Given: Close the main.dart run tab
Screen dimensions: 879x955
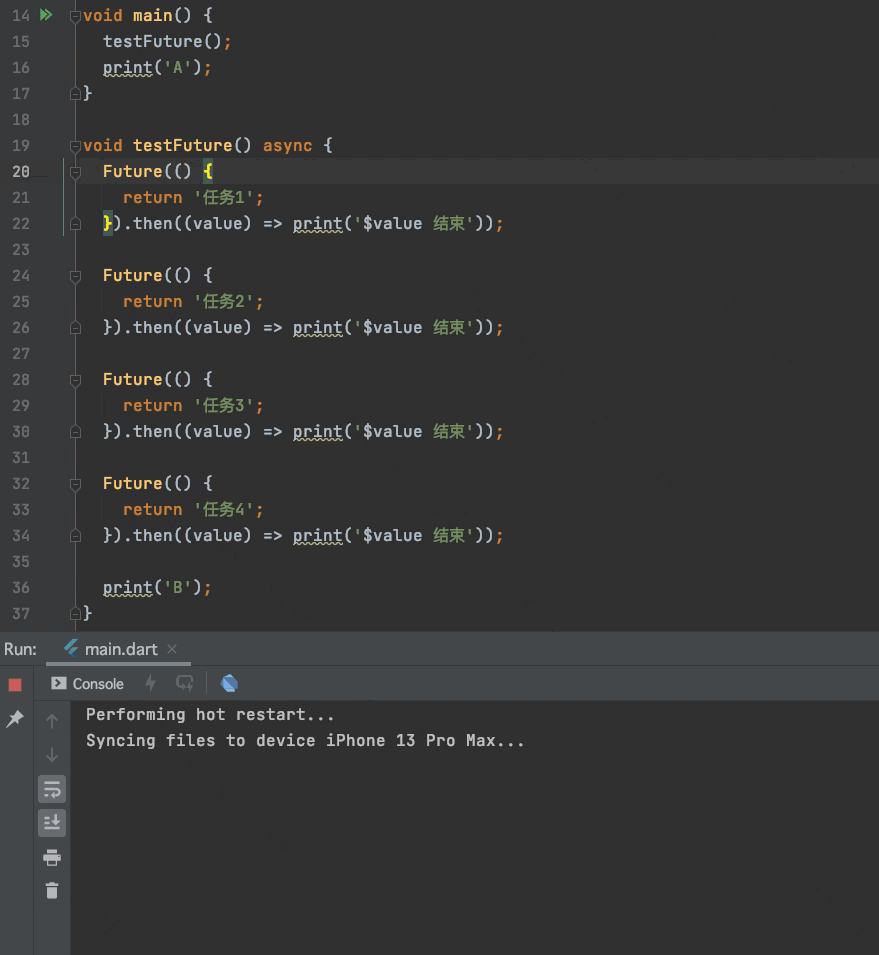Looking at the screenshot, I should [x=172, y=649].
